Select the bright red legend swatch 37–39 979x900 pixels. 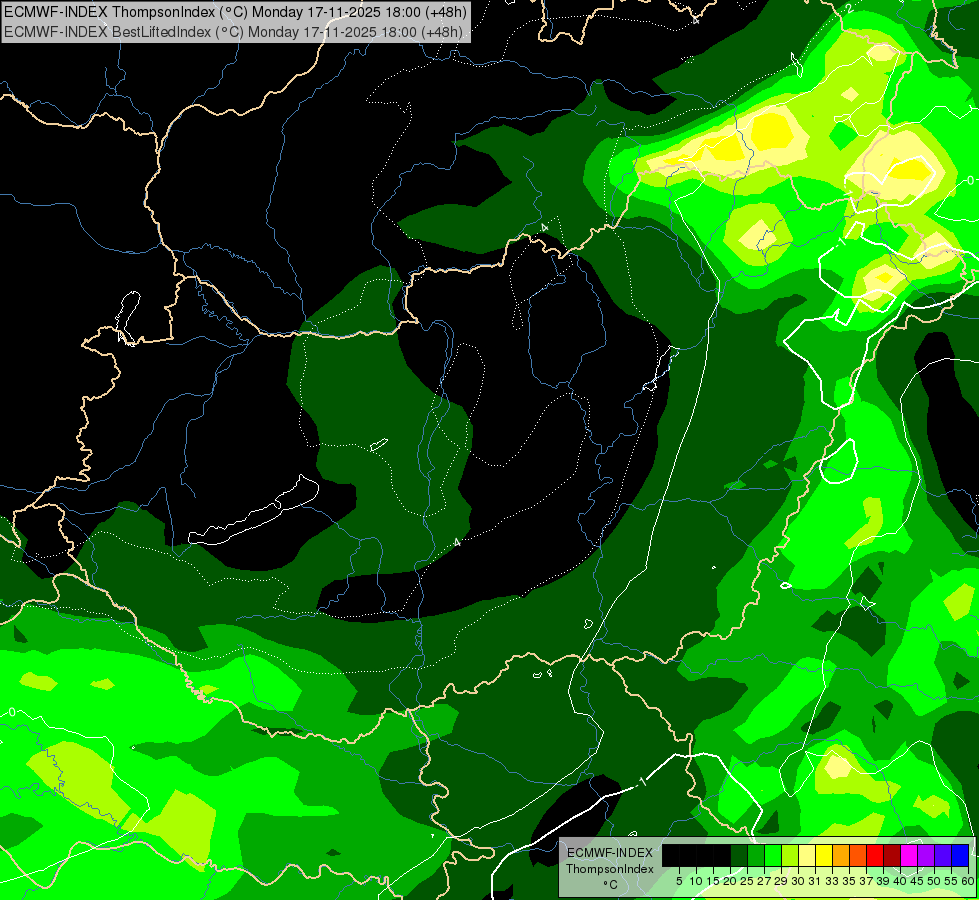(875, 855)
